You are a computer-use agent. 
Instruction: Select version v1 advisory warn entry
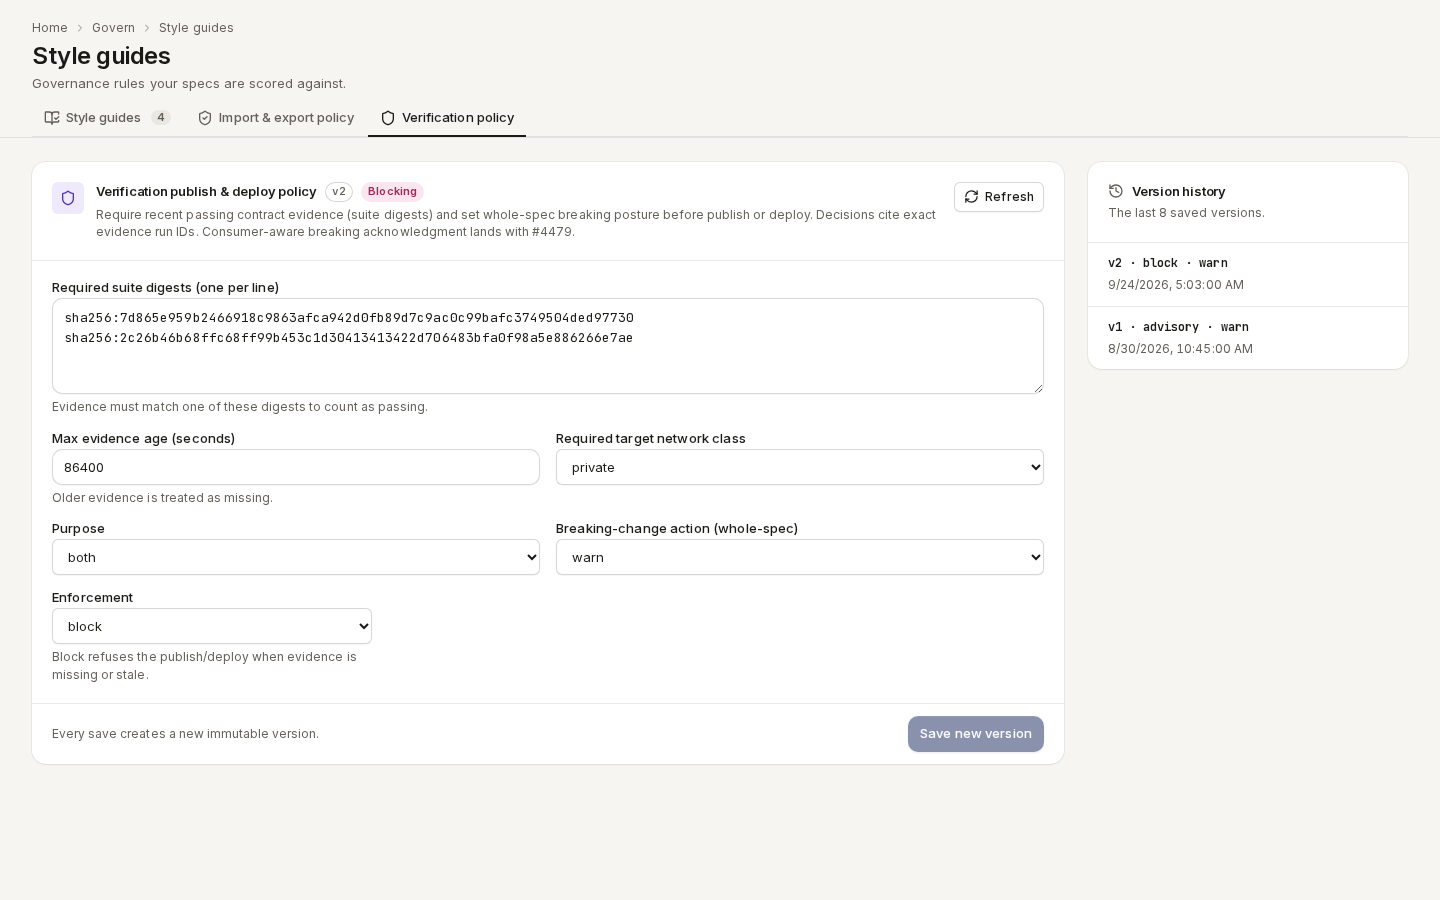[1248, 338]
